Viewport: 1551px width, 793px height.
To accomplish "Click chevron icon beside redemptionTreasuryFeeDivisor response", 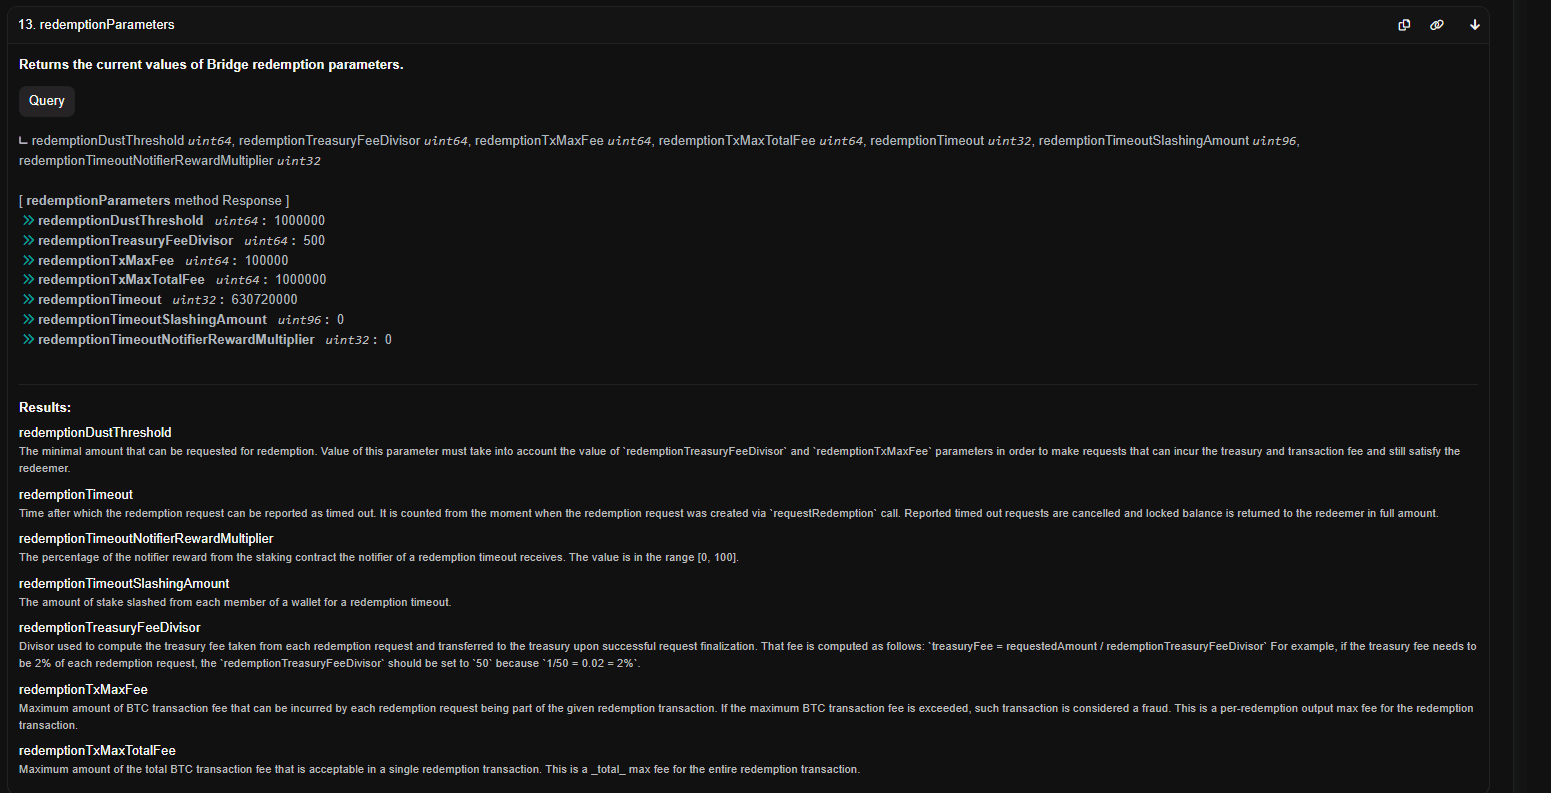I will pos(28,240).
